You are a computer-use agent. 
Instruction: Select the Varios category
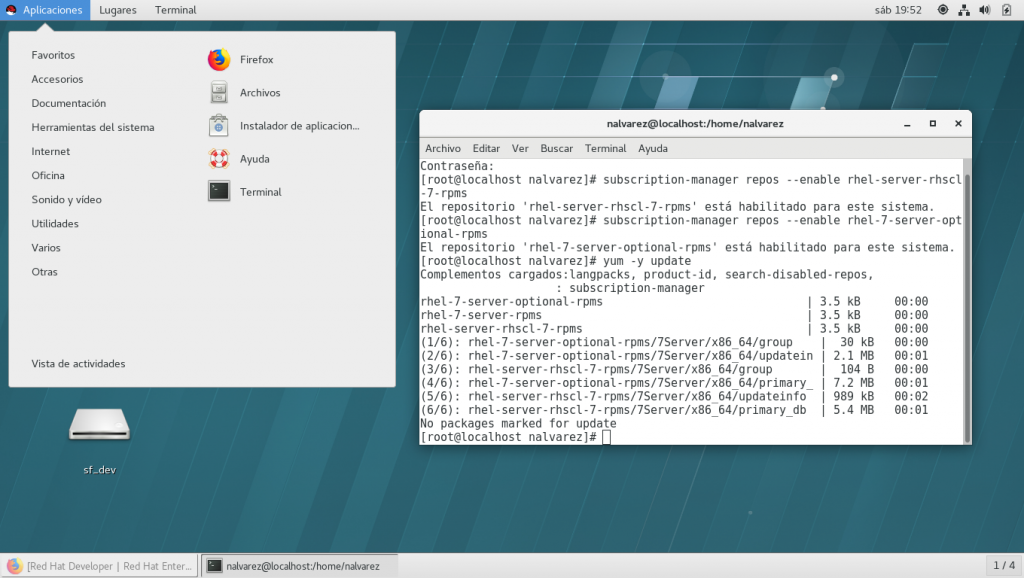[46, 248]
